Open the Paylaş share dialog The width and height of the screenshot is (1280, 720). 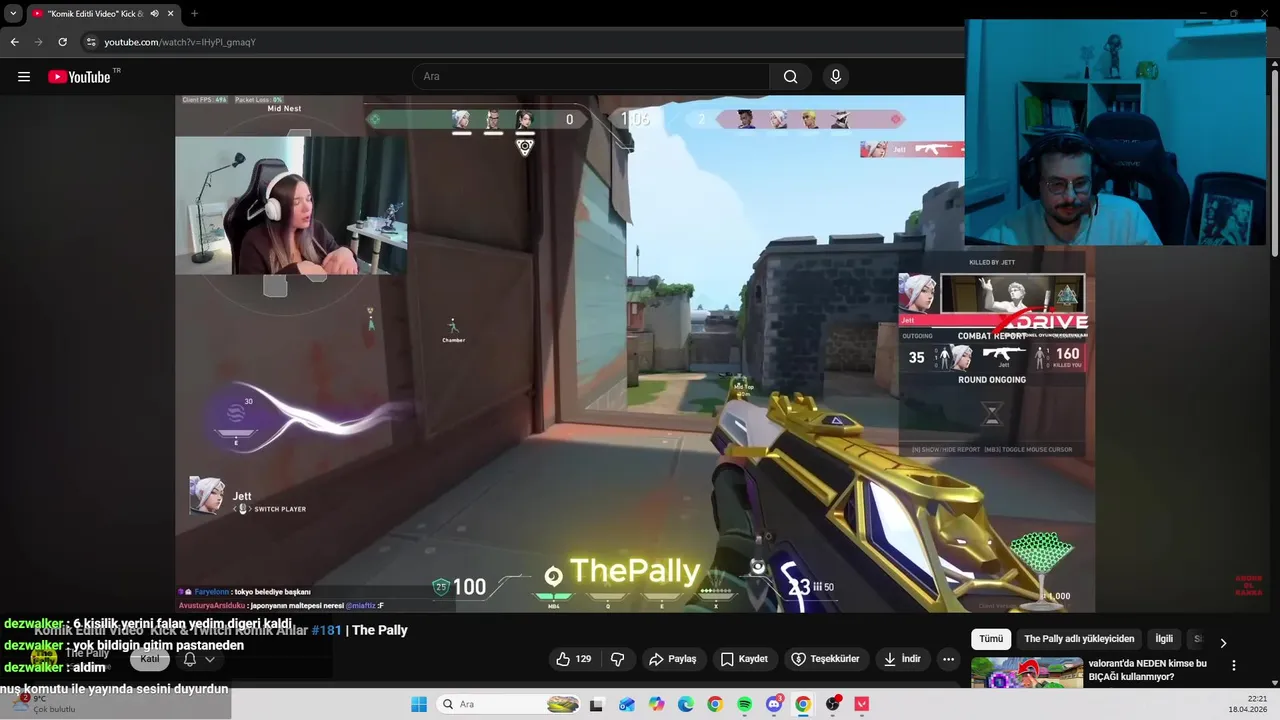pos(672,659)
